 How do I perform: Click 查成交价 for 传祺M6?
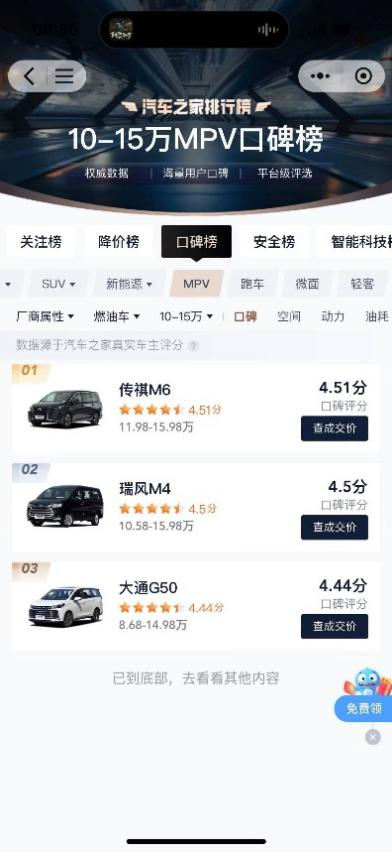[334, 428]
